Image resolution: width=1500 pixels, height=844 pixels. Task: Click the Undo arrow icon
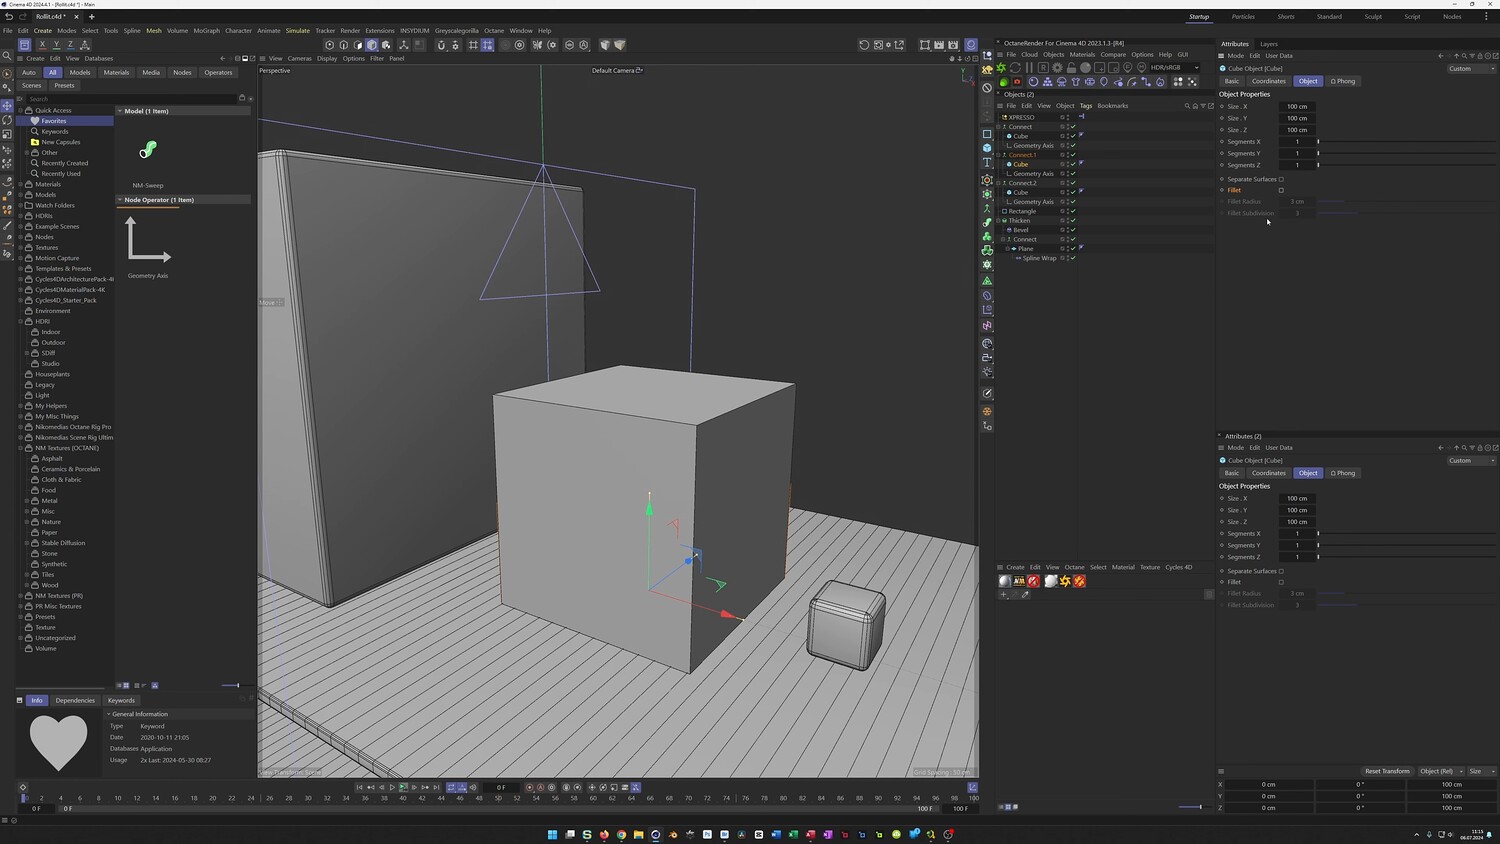pyautogui.click(x=8, y=17)
